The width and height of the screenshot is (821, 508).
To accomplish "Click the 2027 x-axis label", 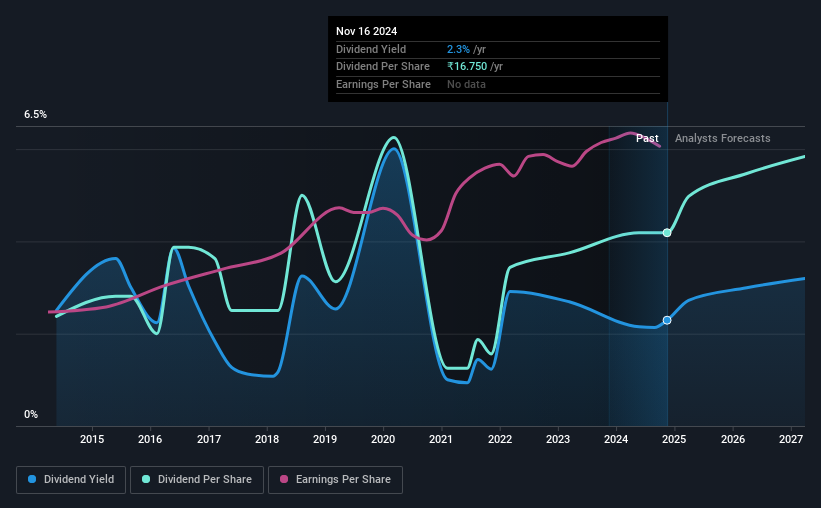I will 791,439.
